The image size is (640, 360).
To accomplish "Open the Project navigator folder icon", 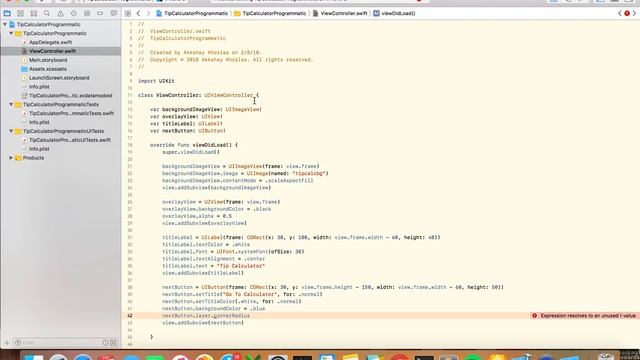I will point(7,13).
